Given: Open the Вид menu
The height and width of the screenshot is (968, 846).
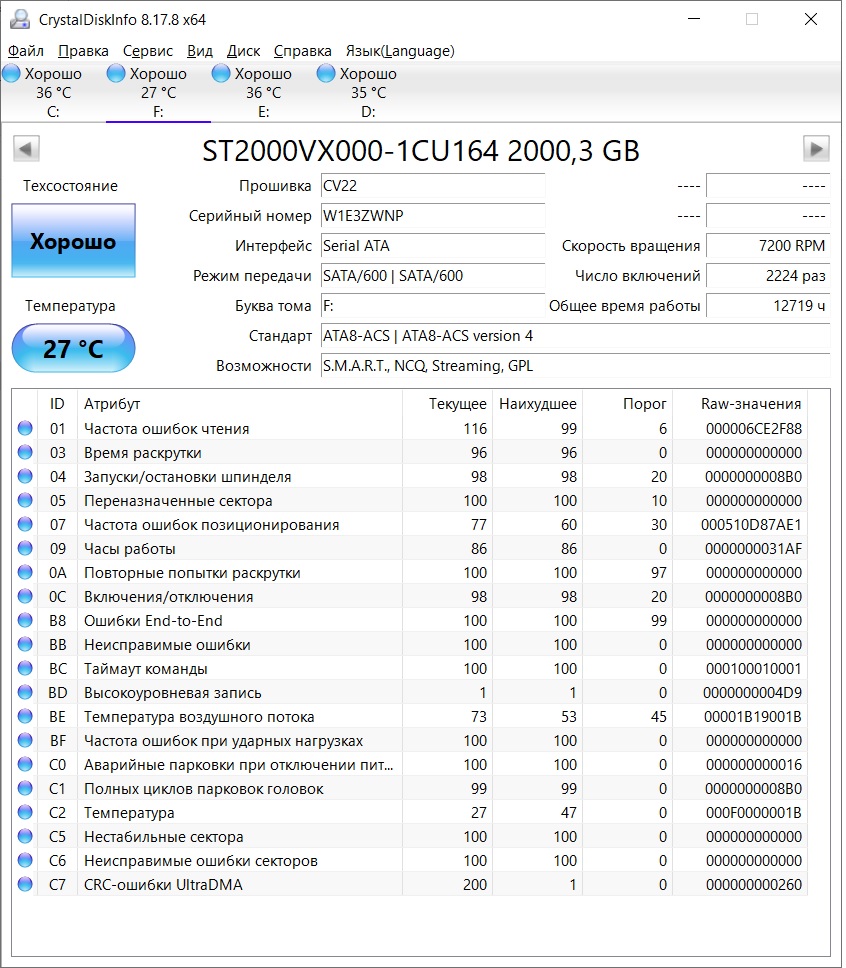Looking at the screenshot, I should (x=199, y=51).
